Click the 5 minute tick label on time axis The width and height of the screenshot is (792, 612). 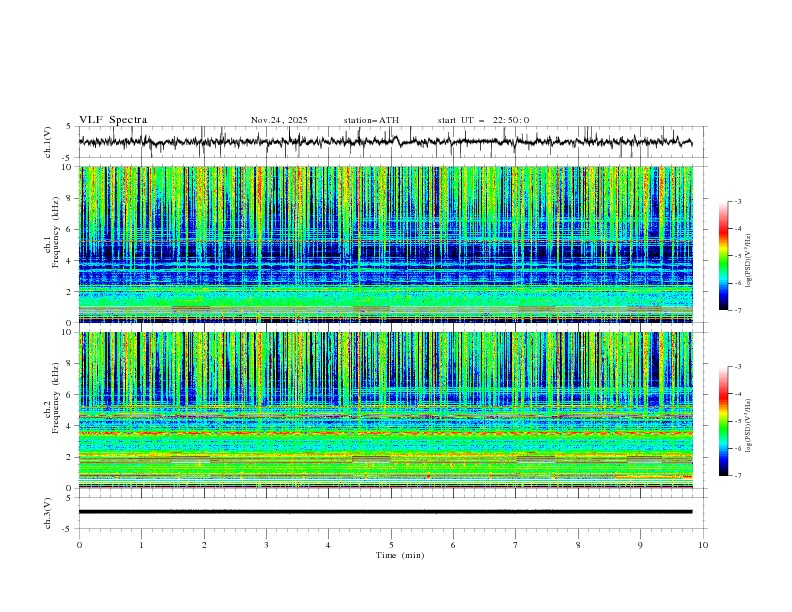tap(391, 544)
